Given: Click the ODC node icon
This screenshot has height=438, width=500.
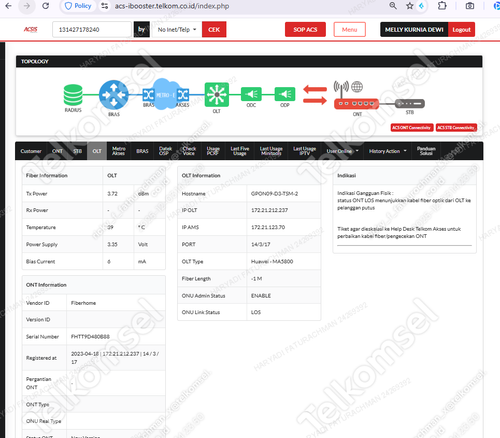Looking at the screenshot, I should tap(251, 94).
